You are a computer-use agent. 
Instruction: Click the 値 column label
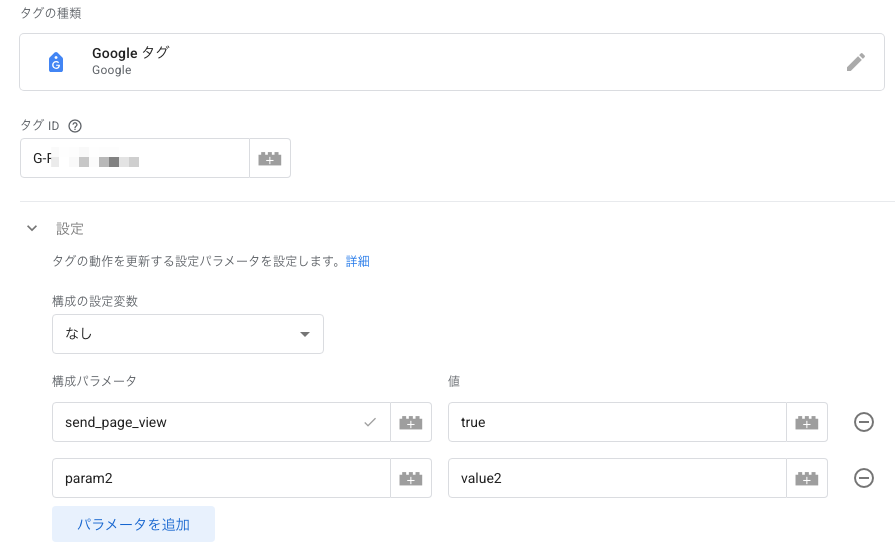[x=454, y=381]
